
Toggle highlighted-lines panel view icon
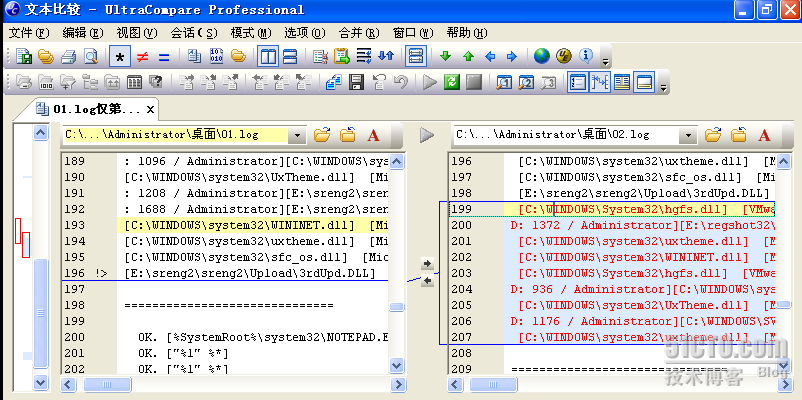pos(622,82)
